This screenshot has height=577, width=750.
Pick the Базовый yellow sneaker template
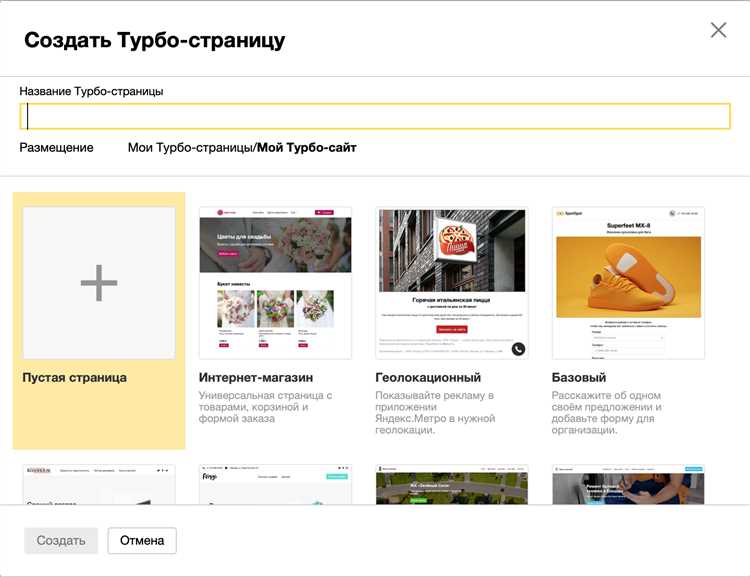tap(628, 283)
